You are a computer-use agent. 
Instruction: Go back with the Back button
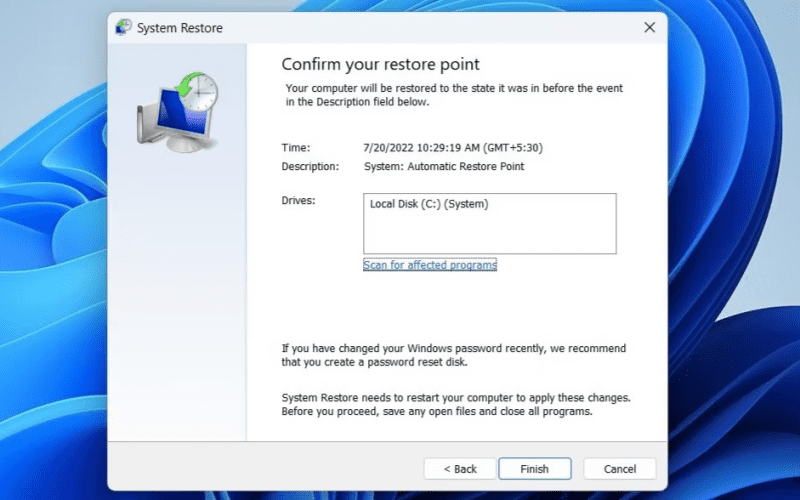point(460,468)
